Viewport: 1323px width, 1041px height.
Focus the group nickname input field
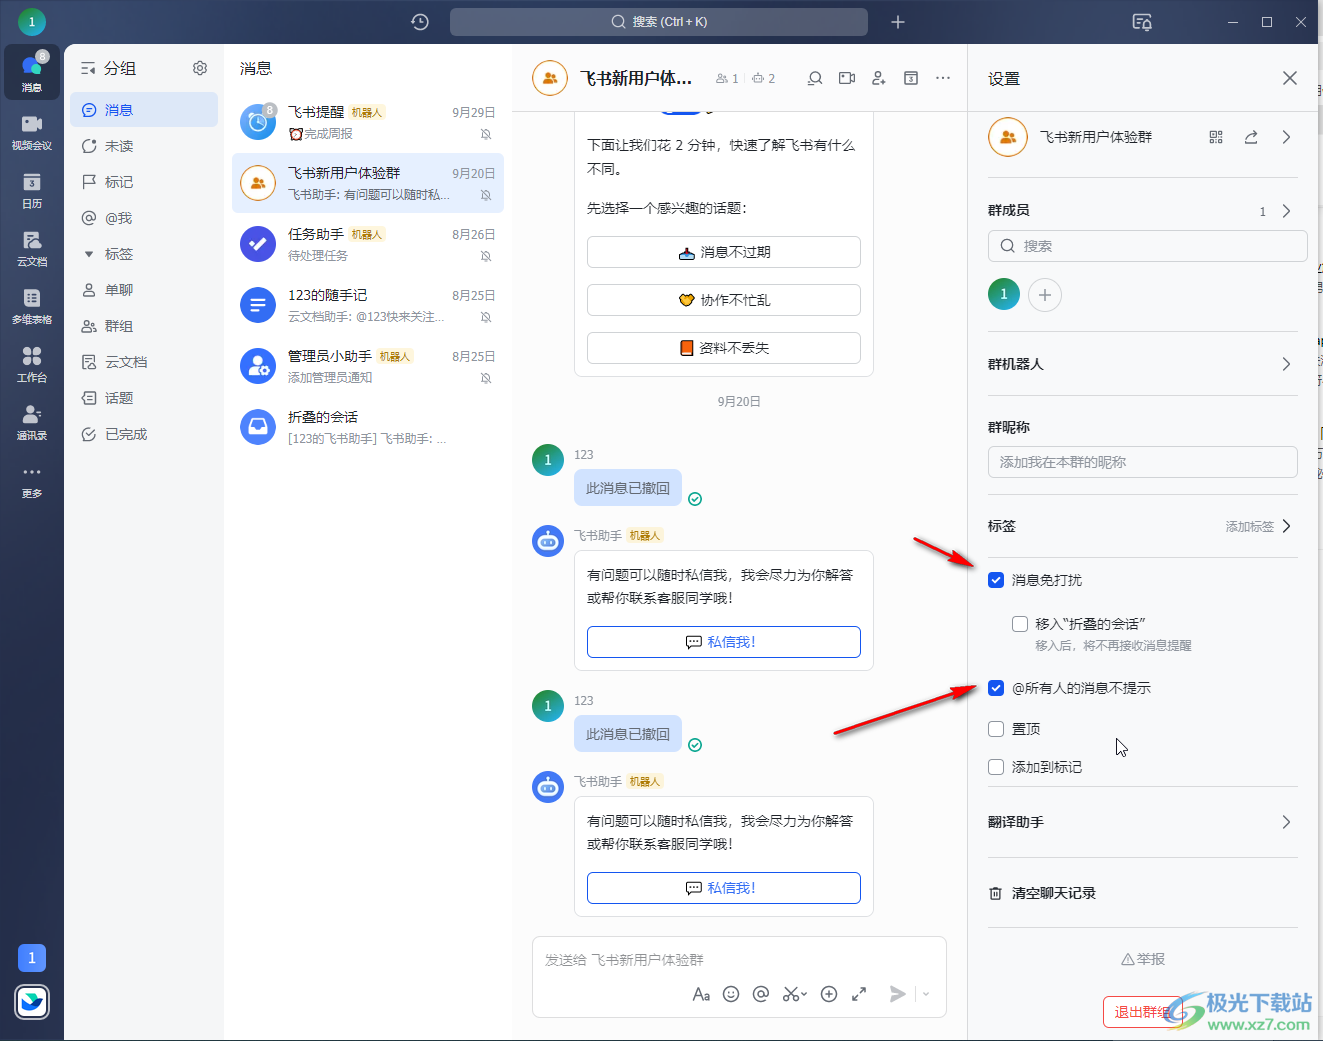[1142, 462]
